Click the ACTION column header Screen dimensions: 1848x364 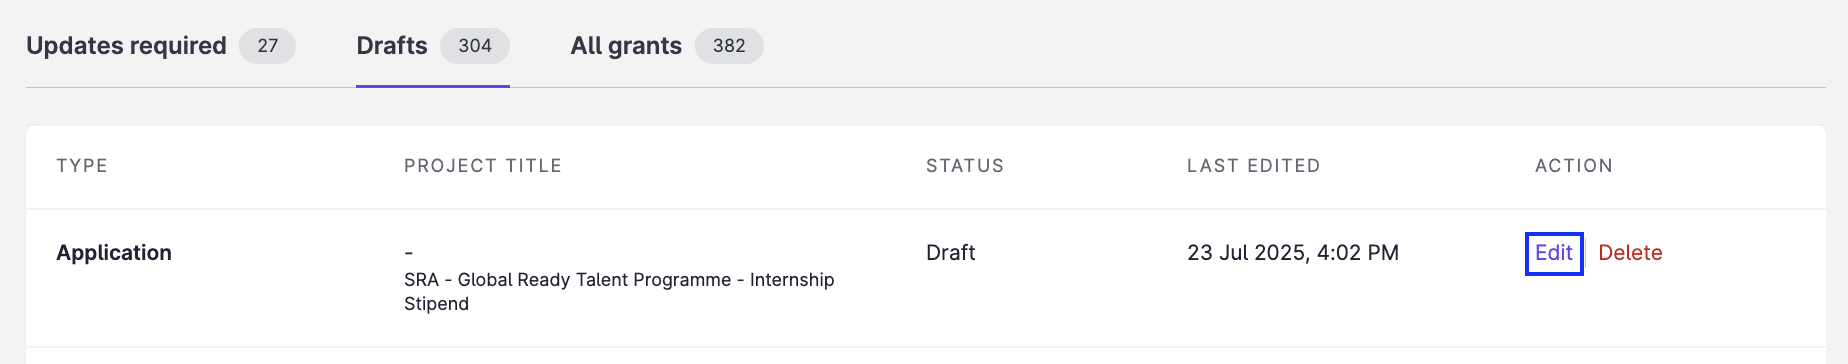1574,166
